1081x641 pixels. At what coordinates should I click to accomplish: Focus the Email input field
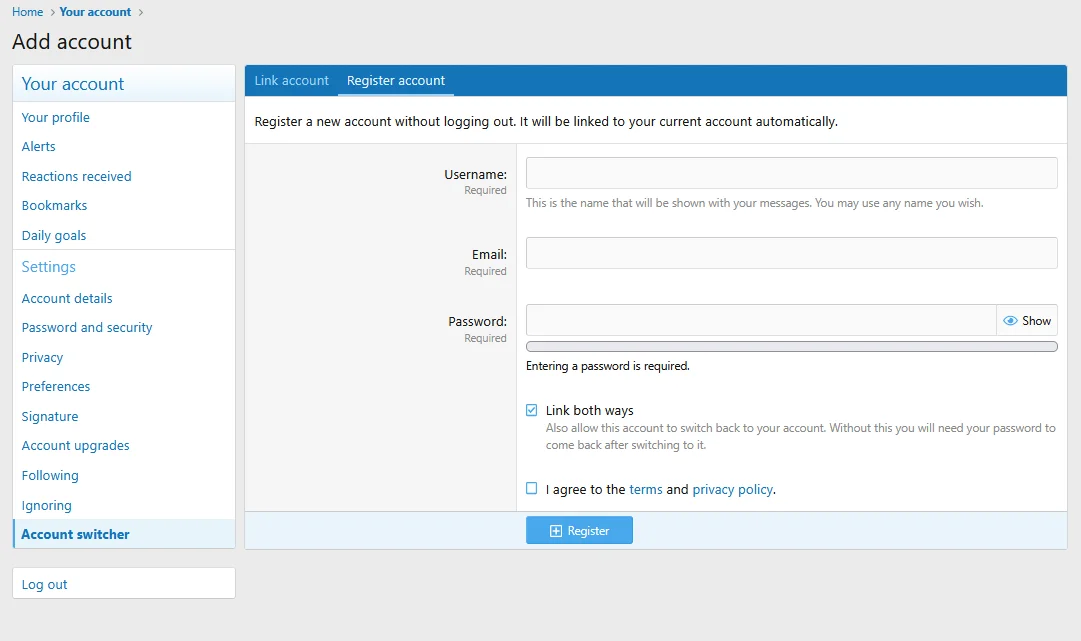tap(791, 253)
